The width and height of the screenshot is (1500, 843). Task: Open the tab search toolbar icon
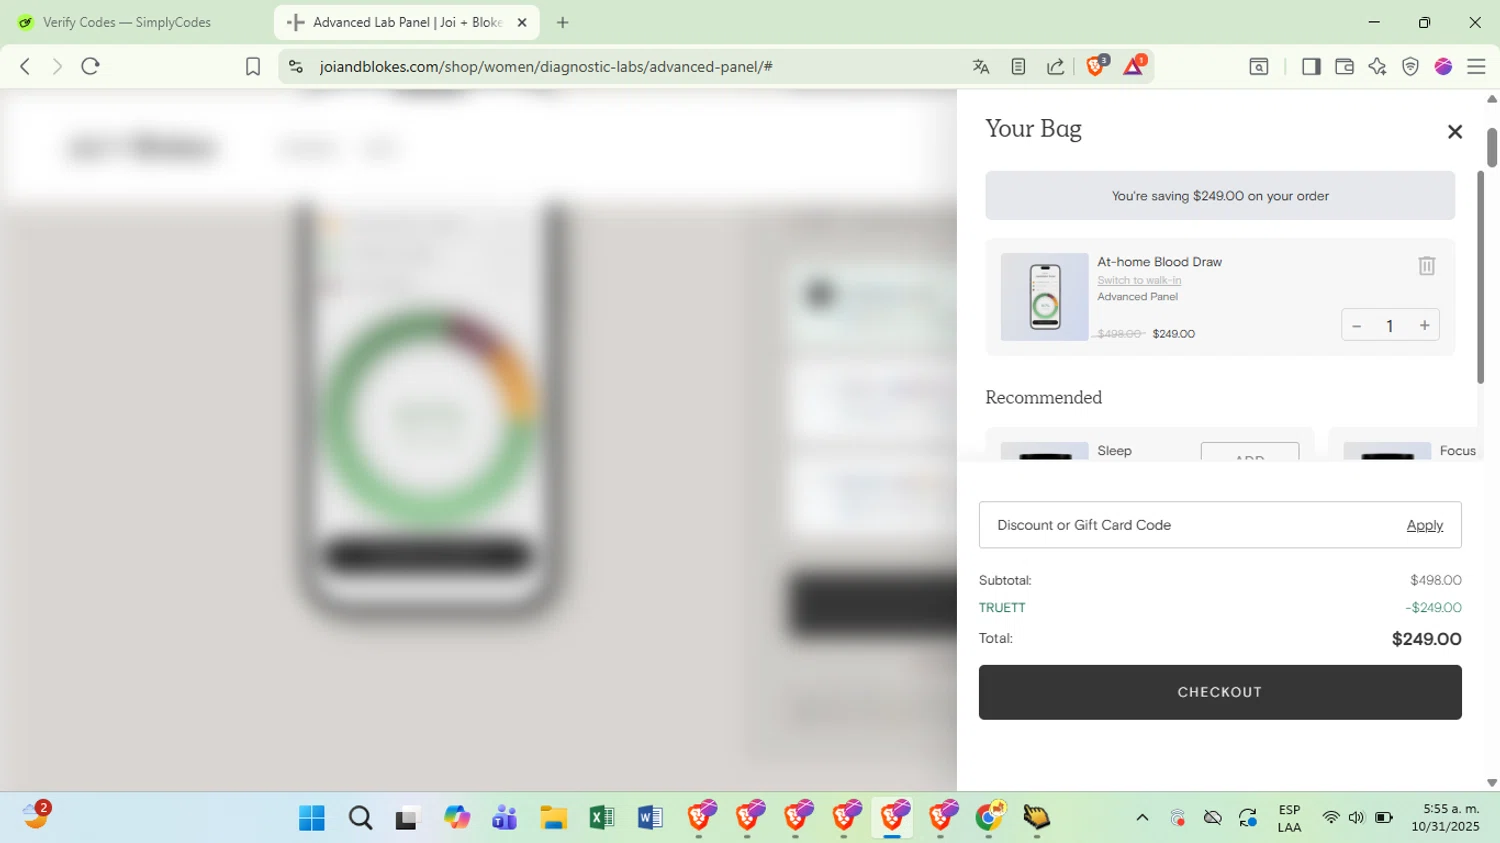[1259, 66]
